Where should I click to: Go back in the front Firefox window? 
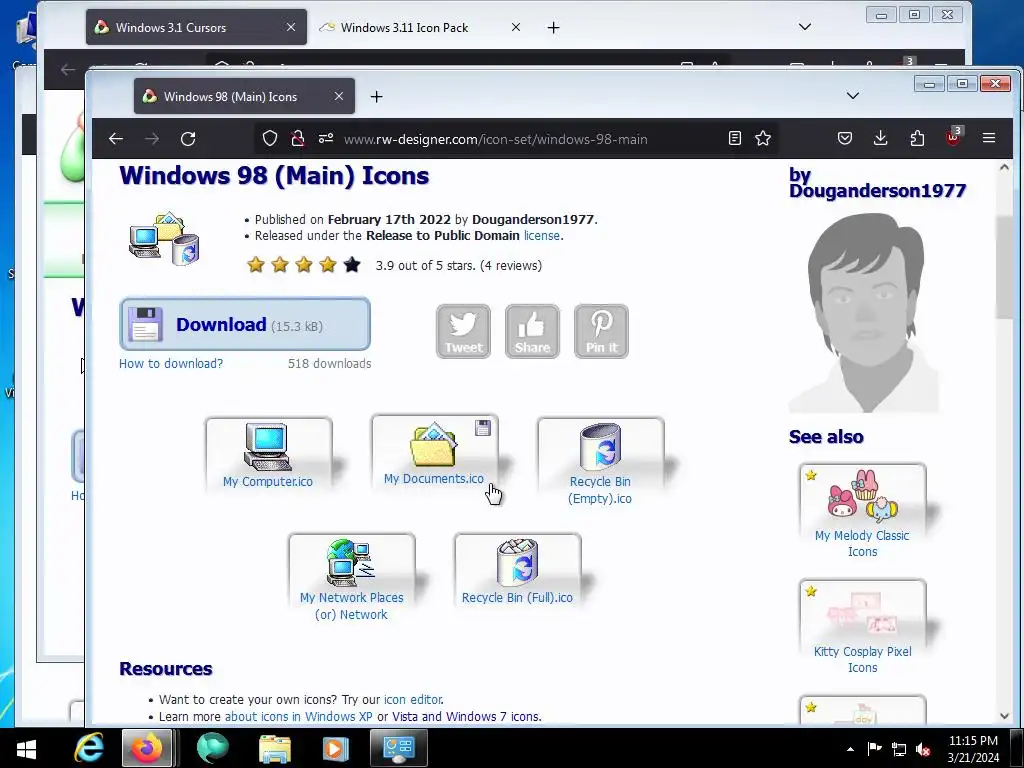(x=116, y=138)
